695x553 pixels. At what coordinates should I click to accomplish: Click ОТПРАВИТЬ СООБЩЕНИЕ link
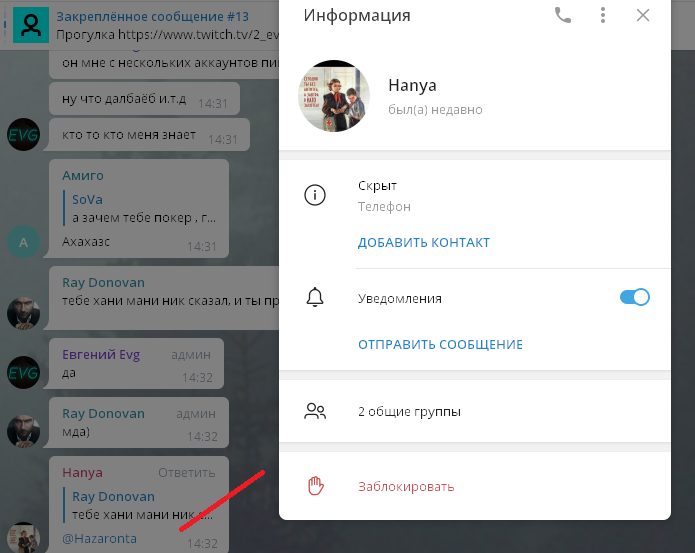(x=440, y=345)
